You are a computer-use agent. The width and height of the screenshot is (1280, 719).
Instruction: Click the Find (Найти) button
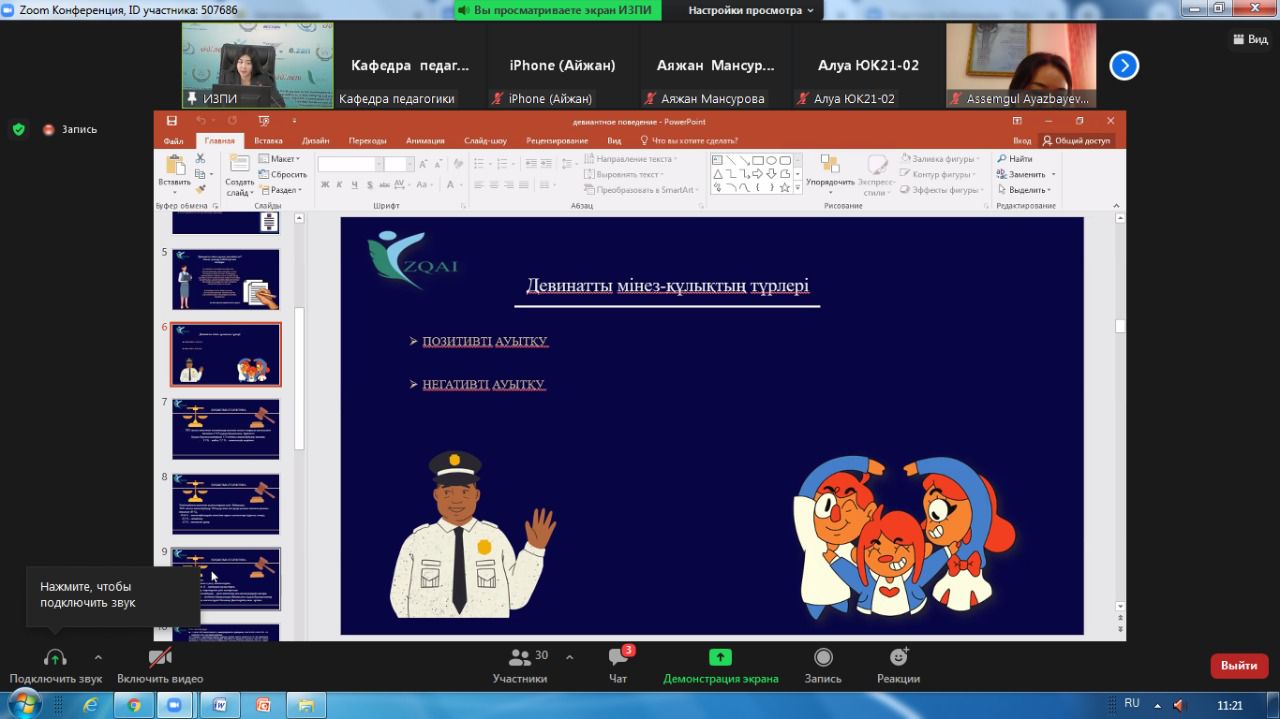click(1015, 159)
